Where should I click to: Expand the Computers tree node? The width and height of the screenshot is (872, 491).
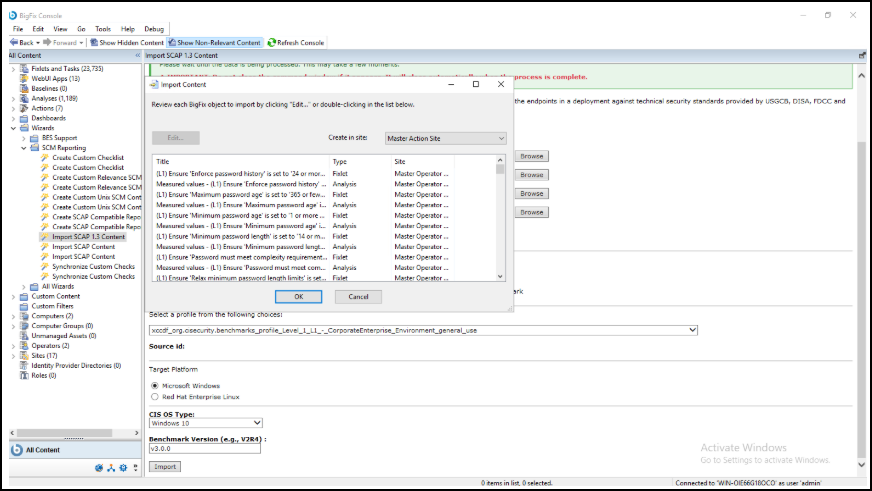(13, 316)
